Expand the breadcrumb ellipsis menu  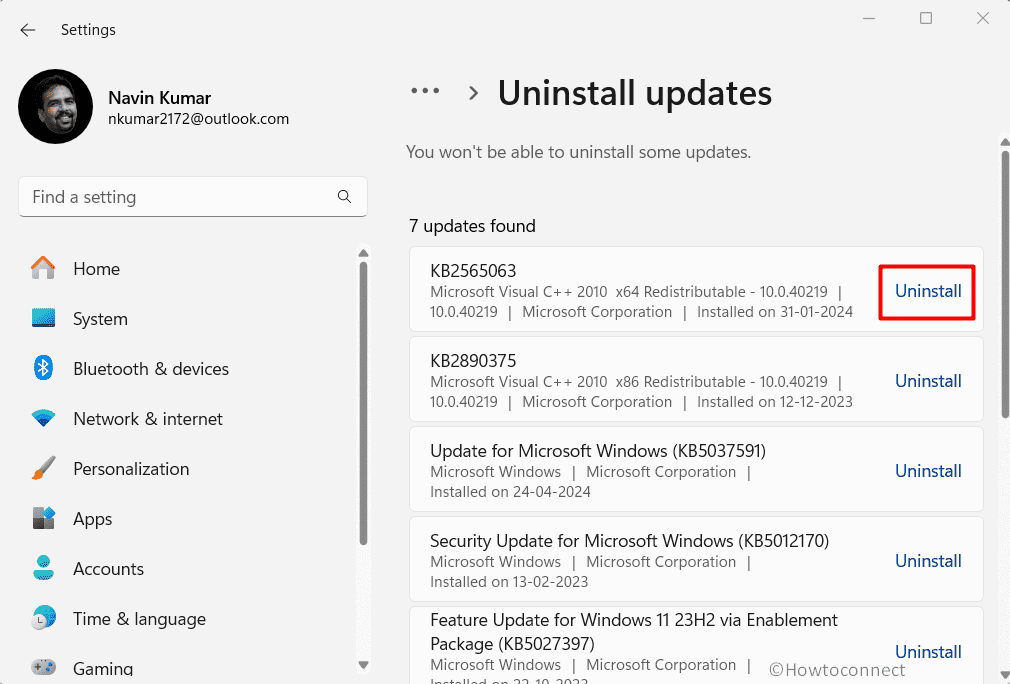click(425, 91)
